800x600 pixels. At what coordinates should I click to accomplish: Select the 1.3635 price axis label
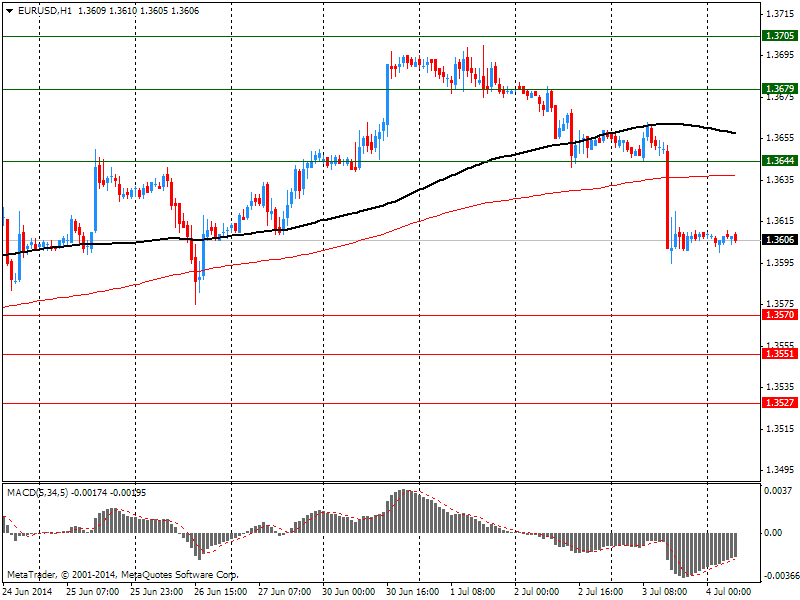pyautogui.click(x=780, y=180)
